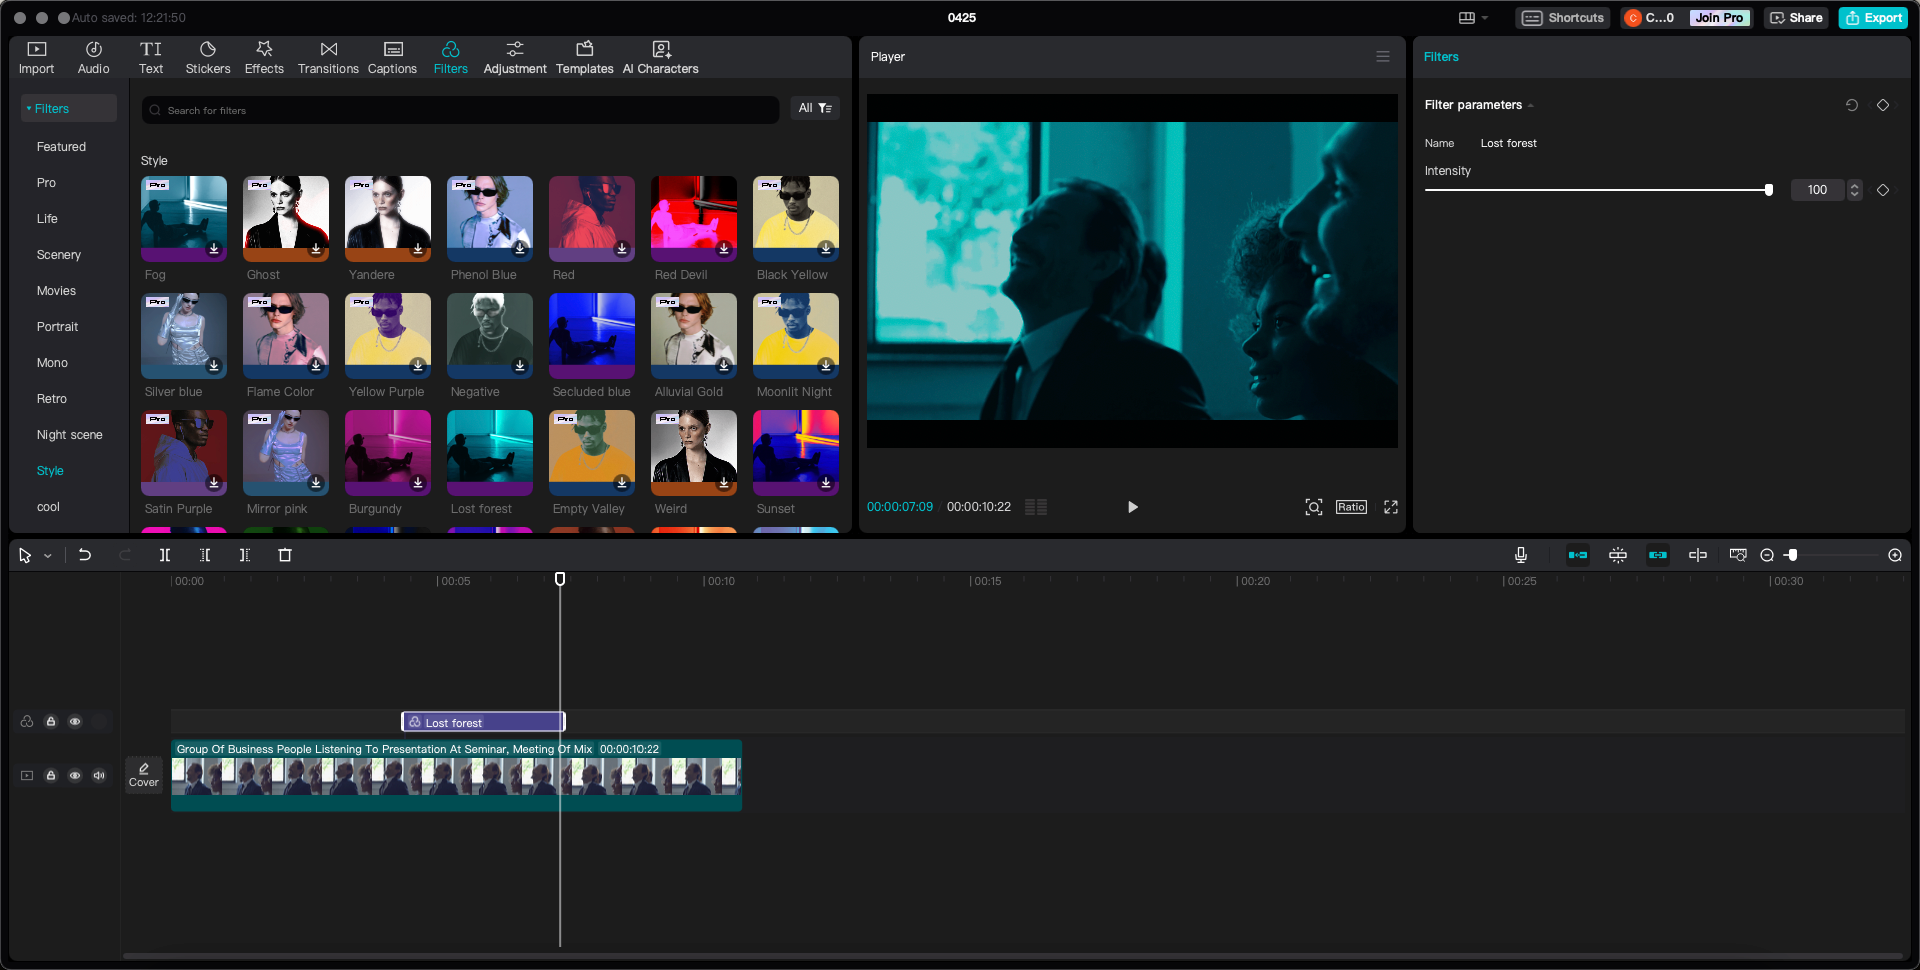The image size is (1920, 970).
Task: Open the Shortcuts panel
Action: 1563,18
